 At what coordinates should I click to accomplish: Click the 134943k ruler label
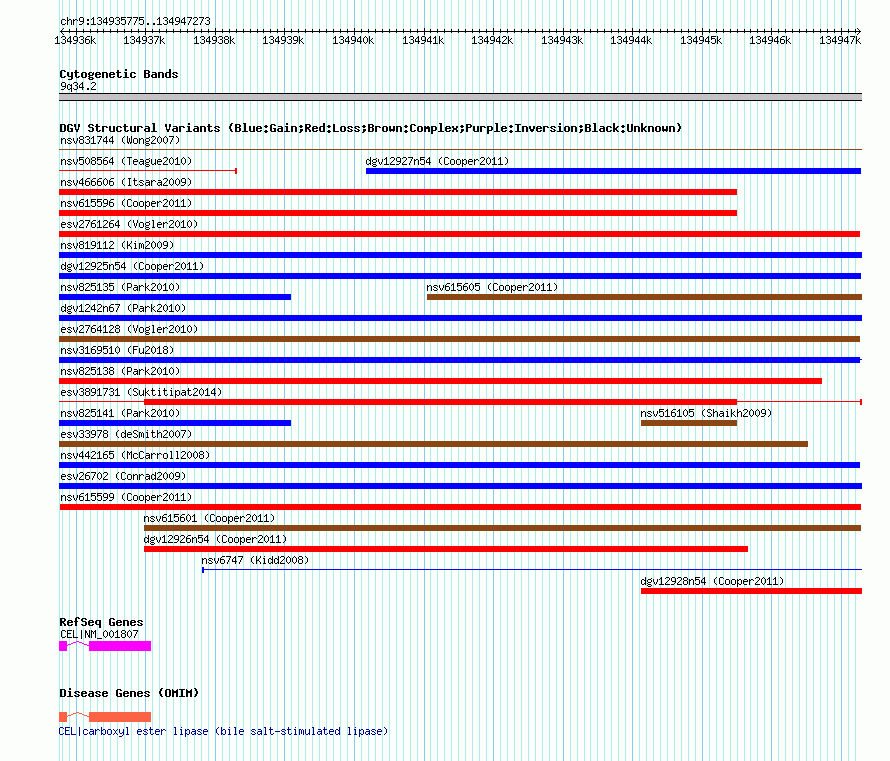pyautogui.click(x=562, y=40)
